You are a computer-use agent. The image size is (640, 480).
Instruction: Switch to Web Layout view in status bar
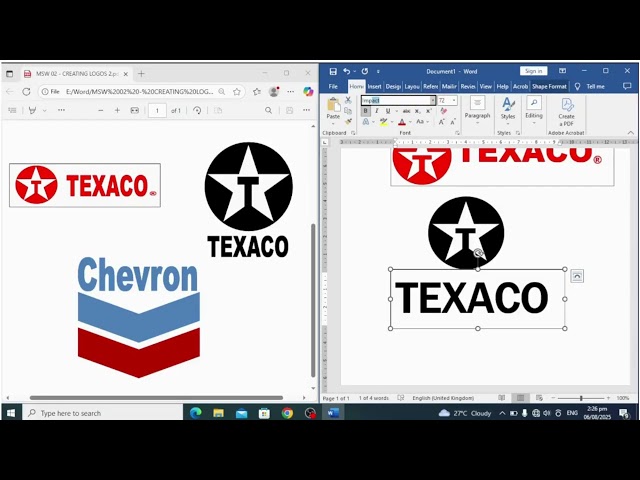pyautogui.click(x=539, y=398)
